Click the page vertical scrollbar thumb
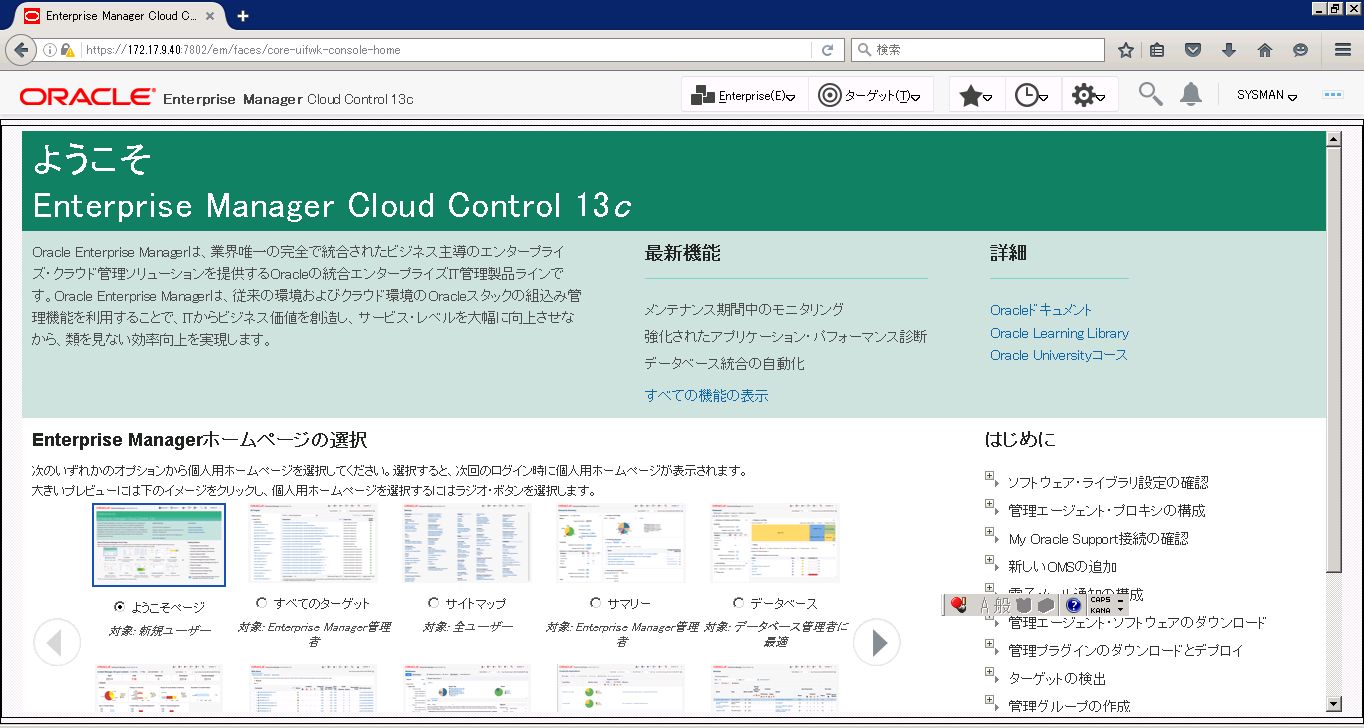The height and width of the screenshot is (728, 1364). coord(1333,359)
